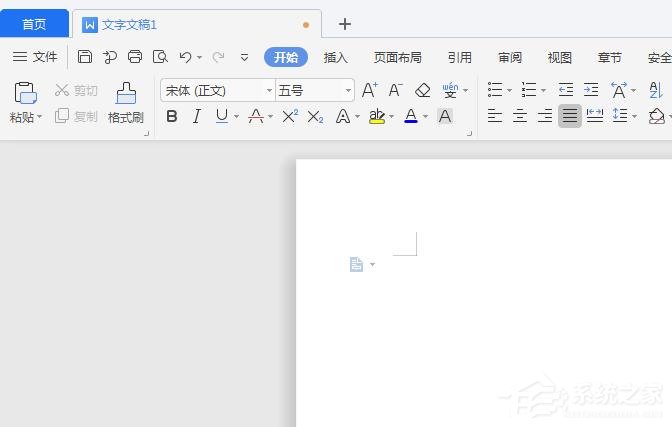
Task: Apply the yellow text highlight color
Action: click(x=376, y=116)
